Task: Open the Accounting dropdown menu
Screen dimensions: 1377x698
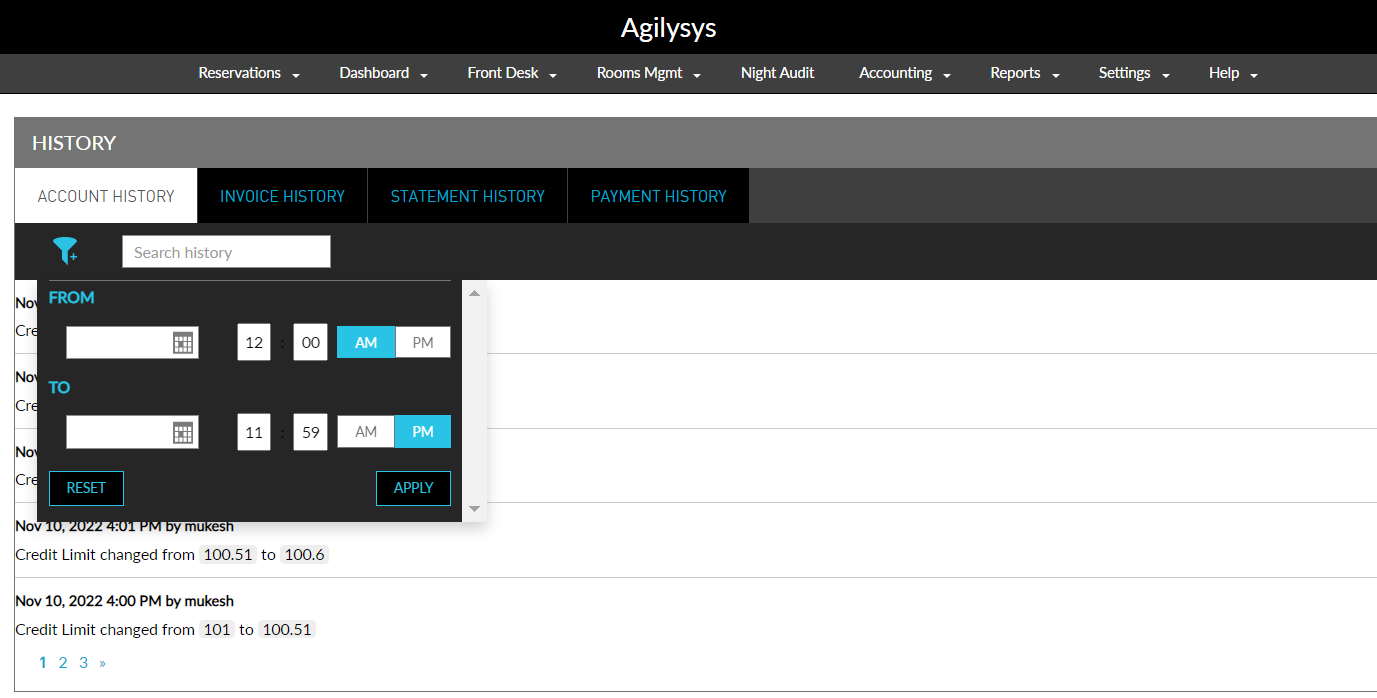Action: (x=904, y=73)
